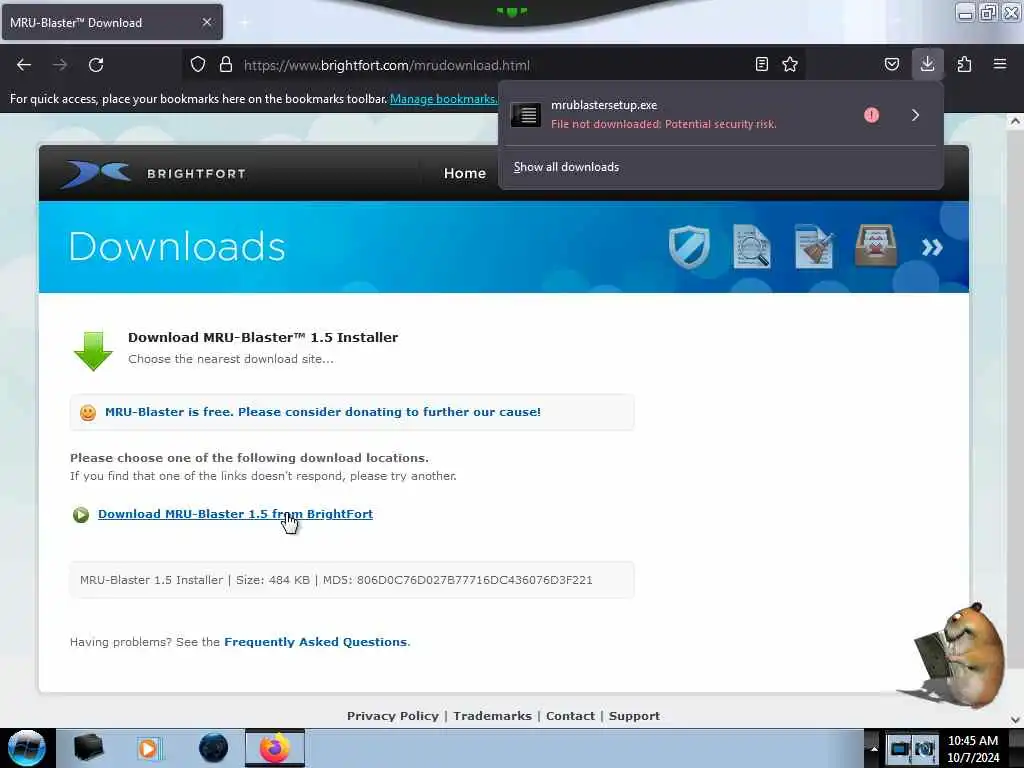Bookmark this page with the star icon
Image resolution: width=1024 pixels, height=768 pixels.
790,64
